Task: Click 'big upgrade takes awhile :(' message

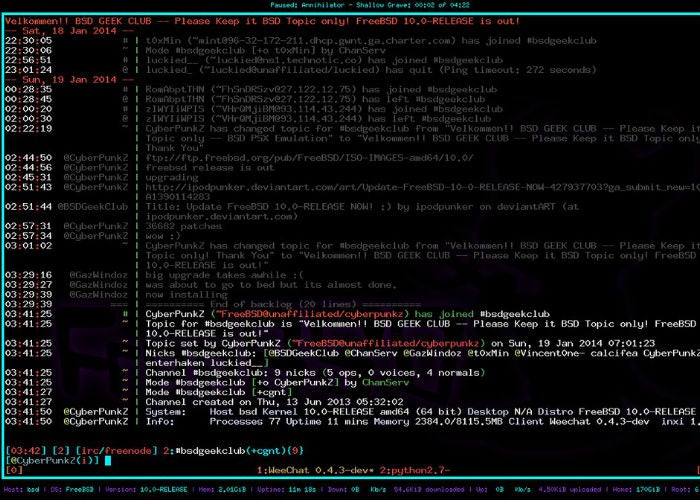Action: point(225,275)
